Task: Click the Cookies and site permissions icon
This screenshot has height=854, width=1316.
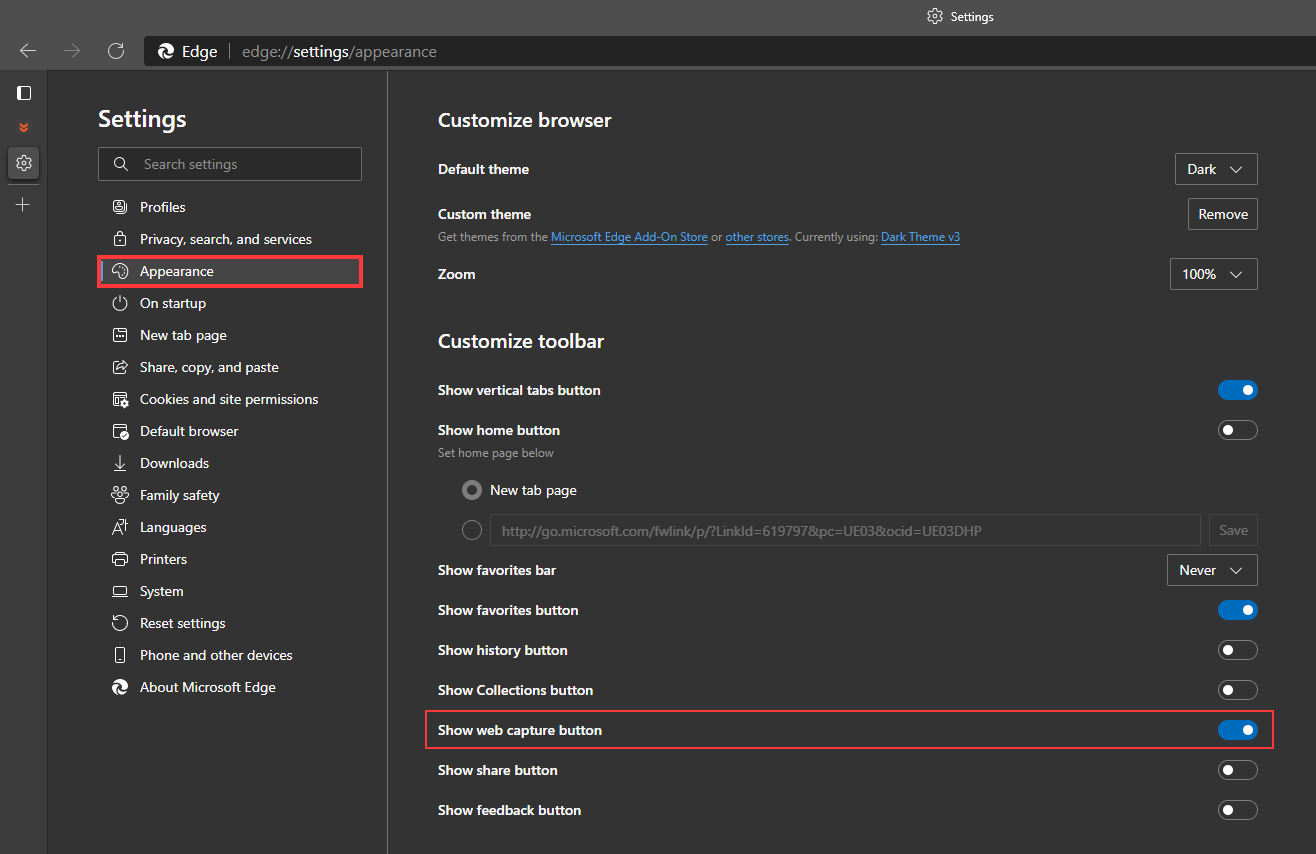Action: click(120, 399)
